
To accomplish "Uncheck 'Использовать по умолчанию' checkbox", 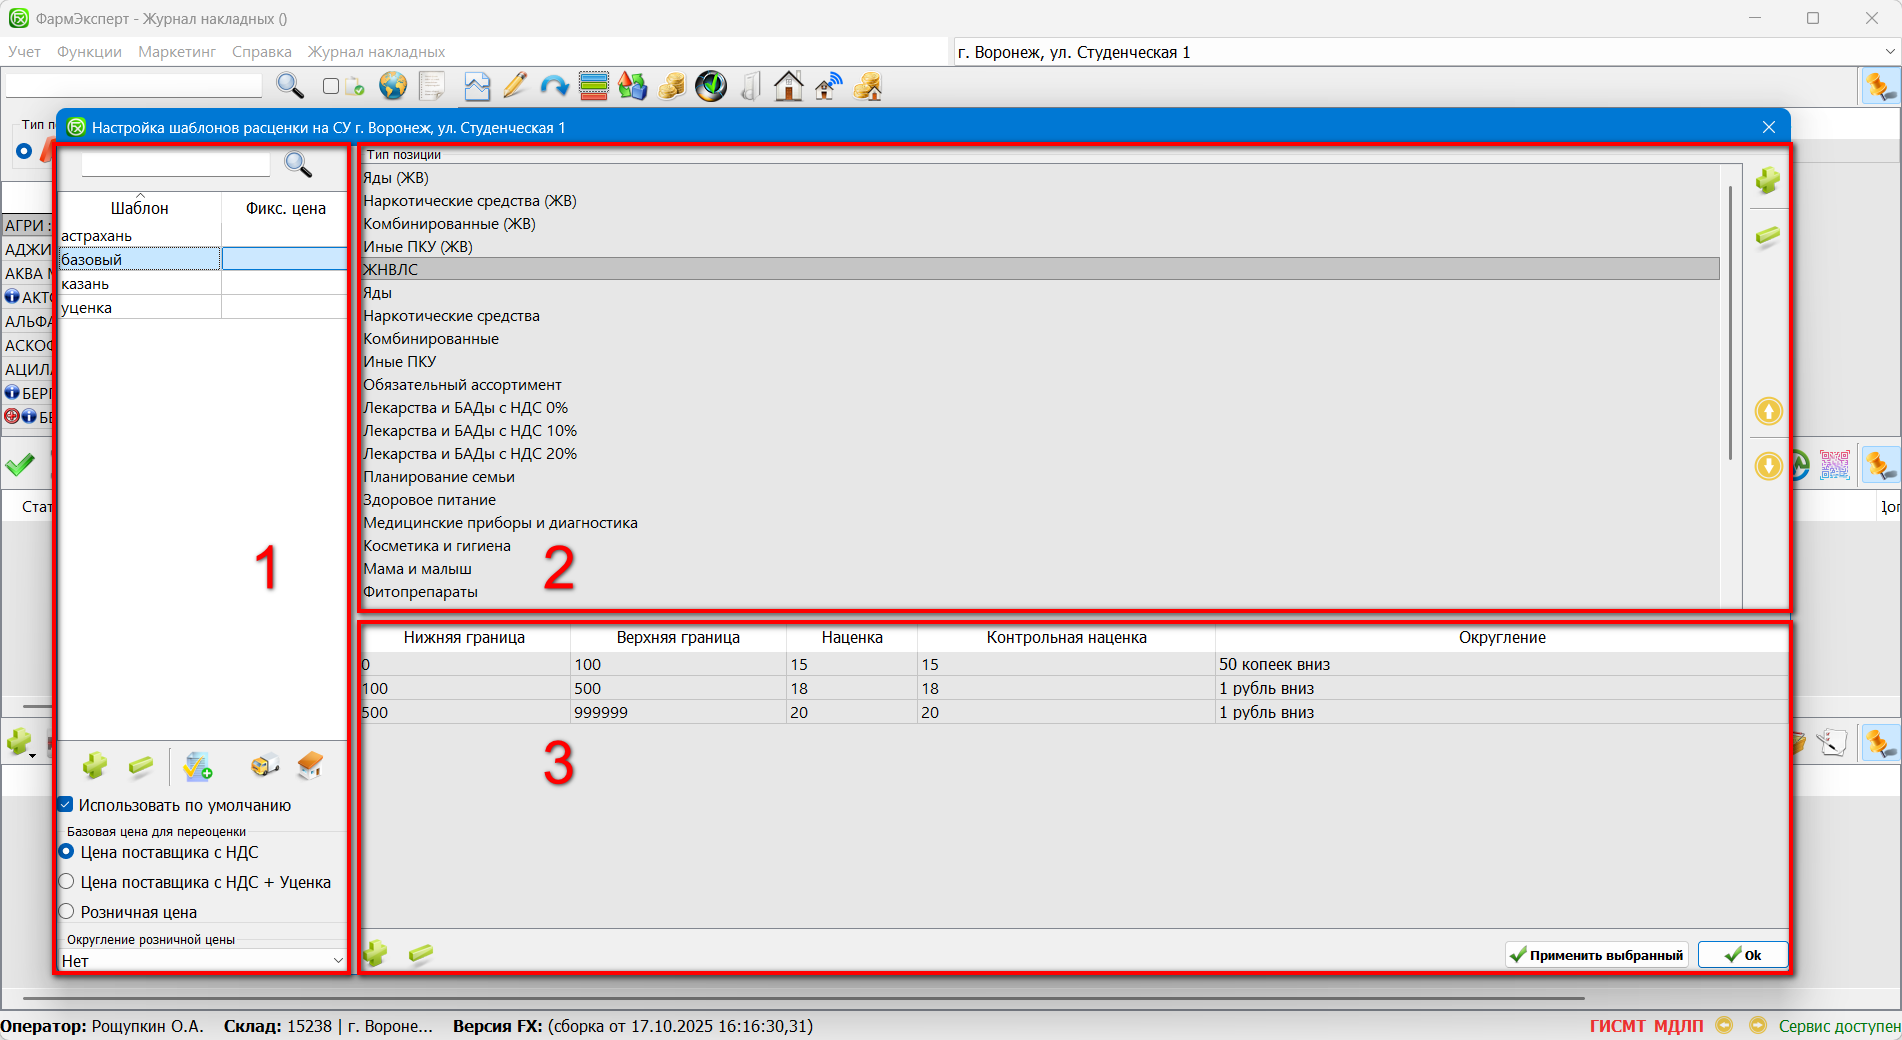I will click(x=66, y=805).
